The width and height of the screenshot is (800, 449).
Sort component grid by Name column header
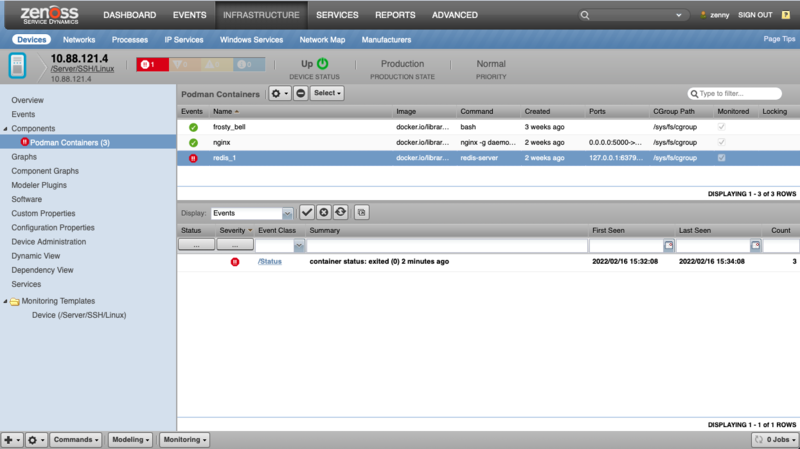(222, 112)
